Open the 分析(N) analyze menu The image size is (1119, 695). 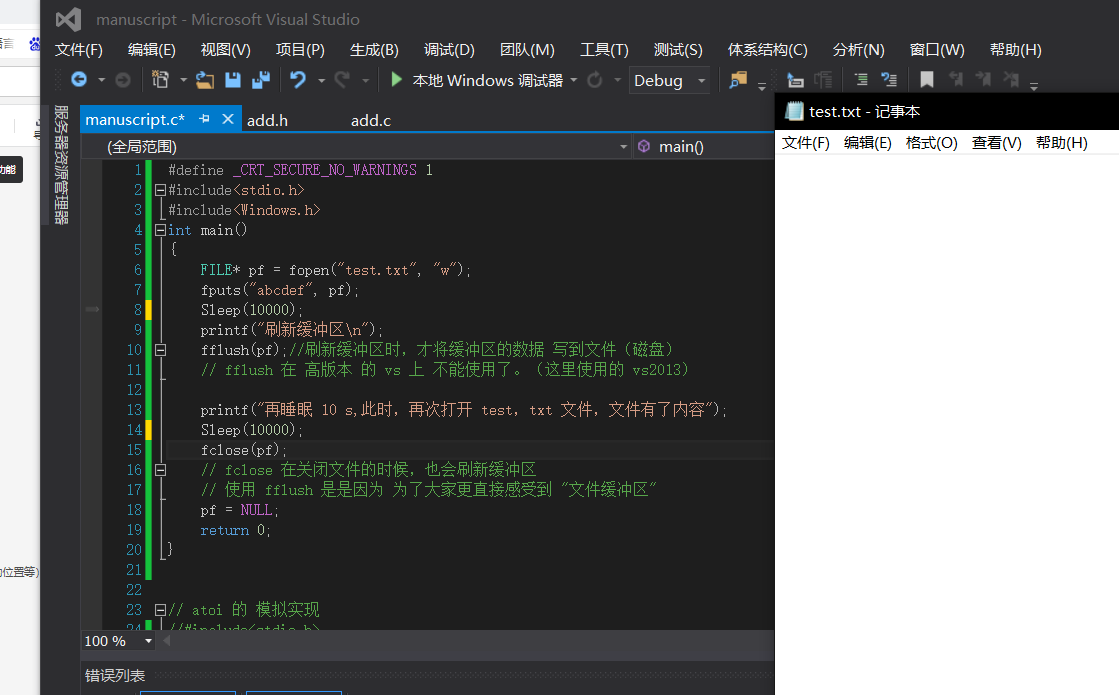click(x=859, y=49)
